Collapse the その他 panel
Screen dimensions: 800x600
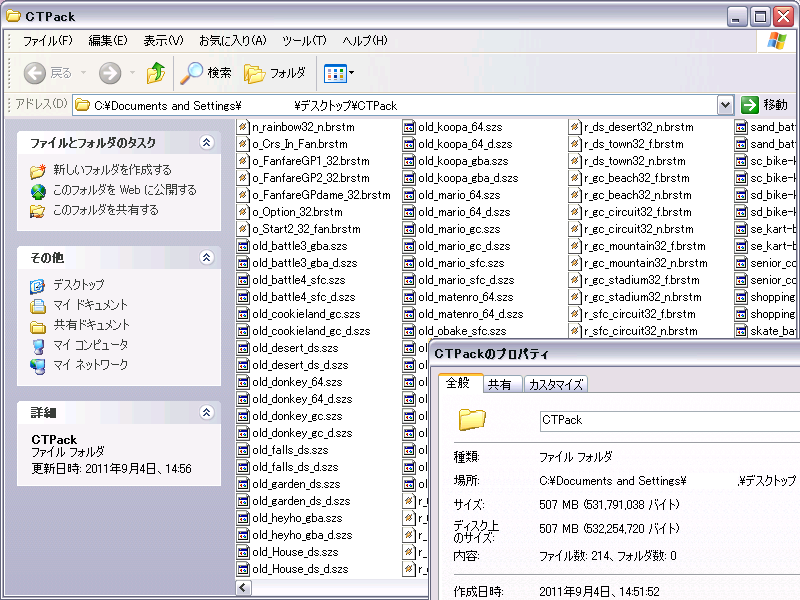tap(206, 257)
